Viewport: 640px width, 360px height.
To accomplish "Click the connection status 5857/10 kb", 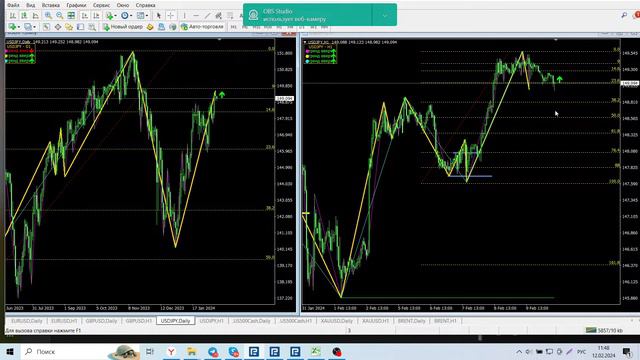I will [x=604, y=330].
